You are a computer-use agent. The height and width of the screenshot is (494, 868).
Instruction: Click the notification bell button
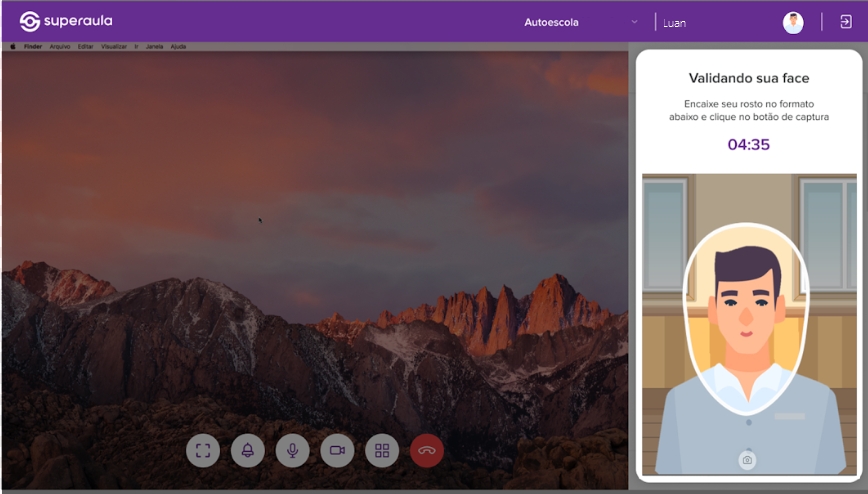pyautogui.click(x=247, y=450)
